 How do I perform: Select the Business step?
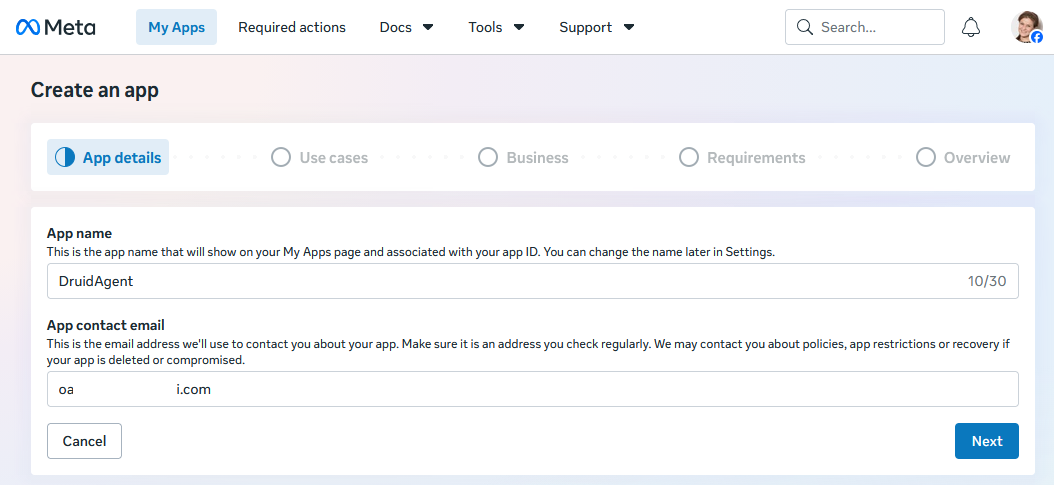pos(523,157)
